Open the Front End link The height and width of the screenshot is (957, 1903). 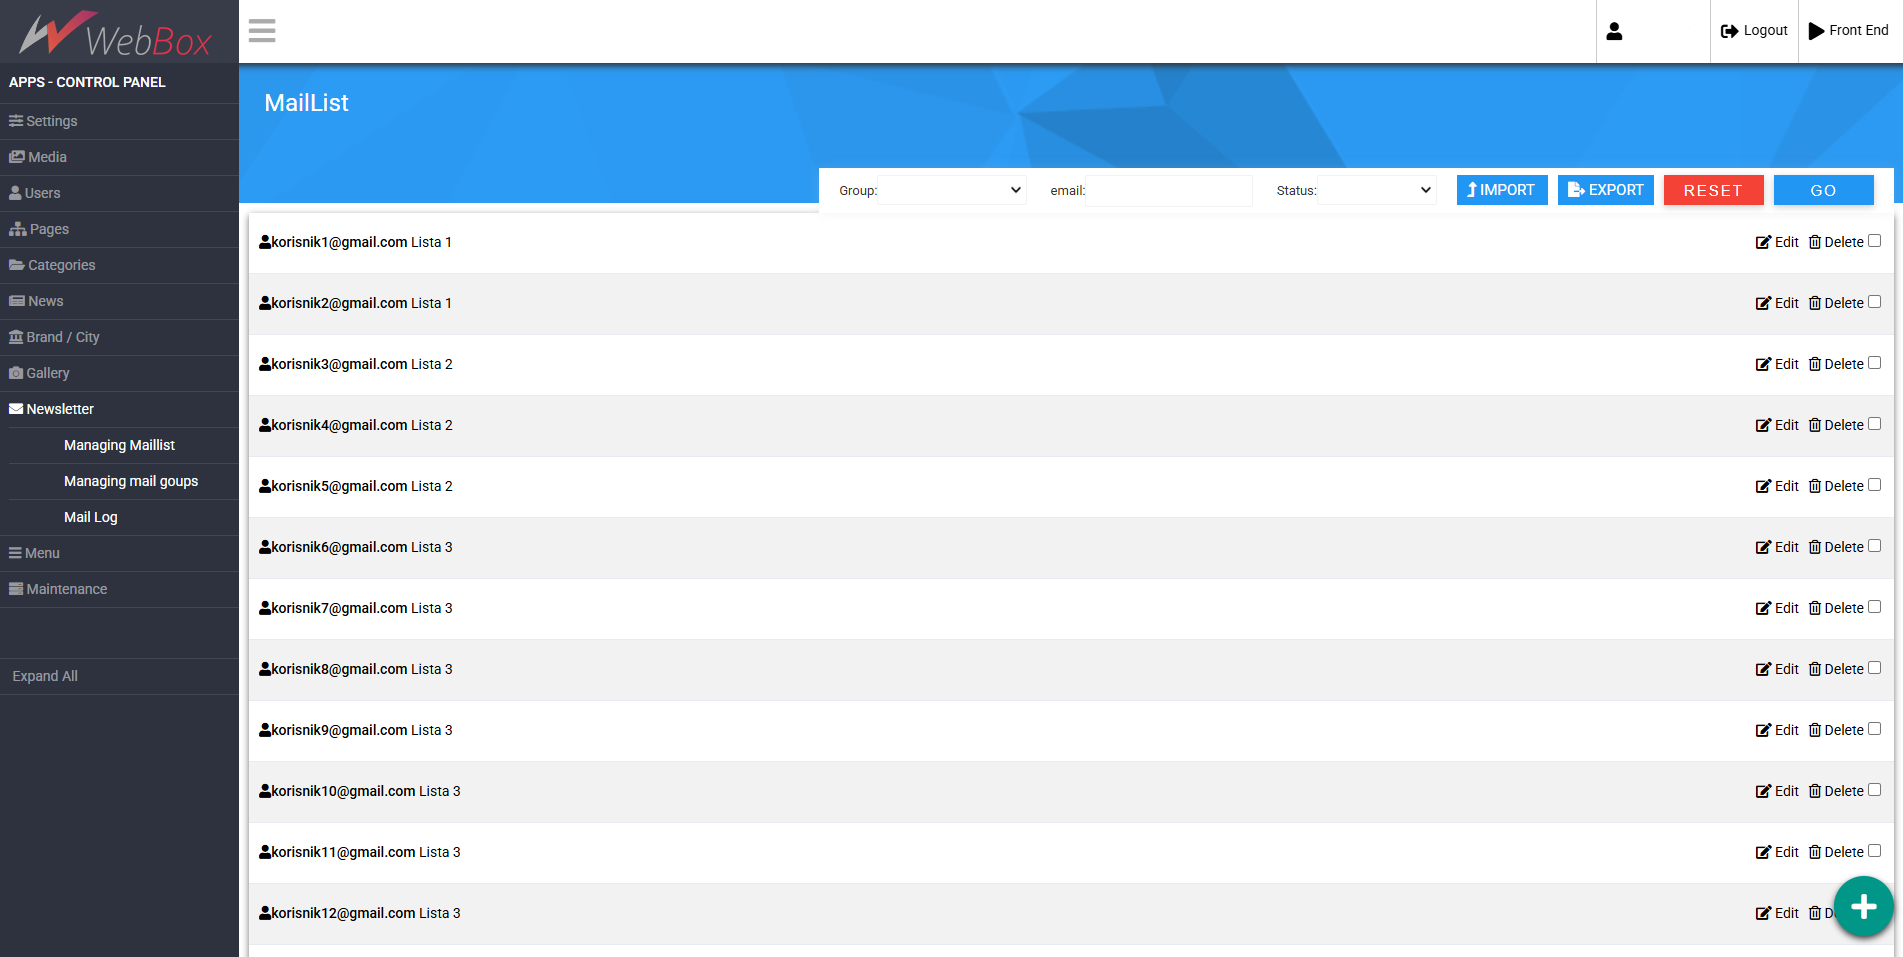pos(1849,31)
